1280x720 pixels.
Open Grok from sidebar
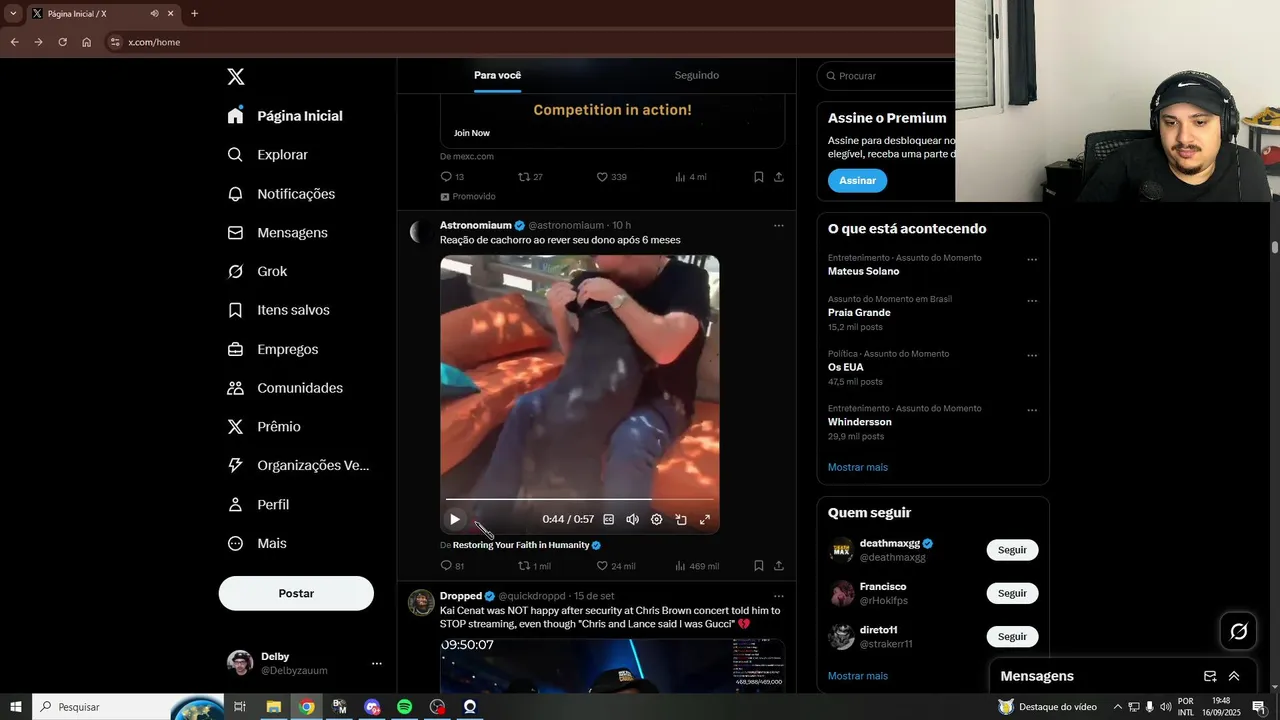(257, 272)
